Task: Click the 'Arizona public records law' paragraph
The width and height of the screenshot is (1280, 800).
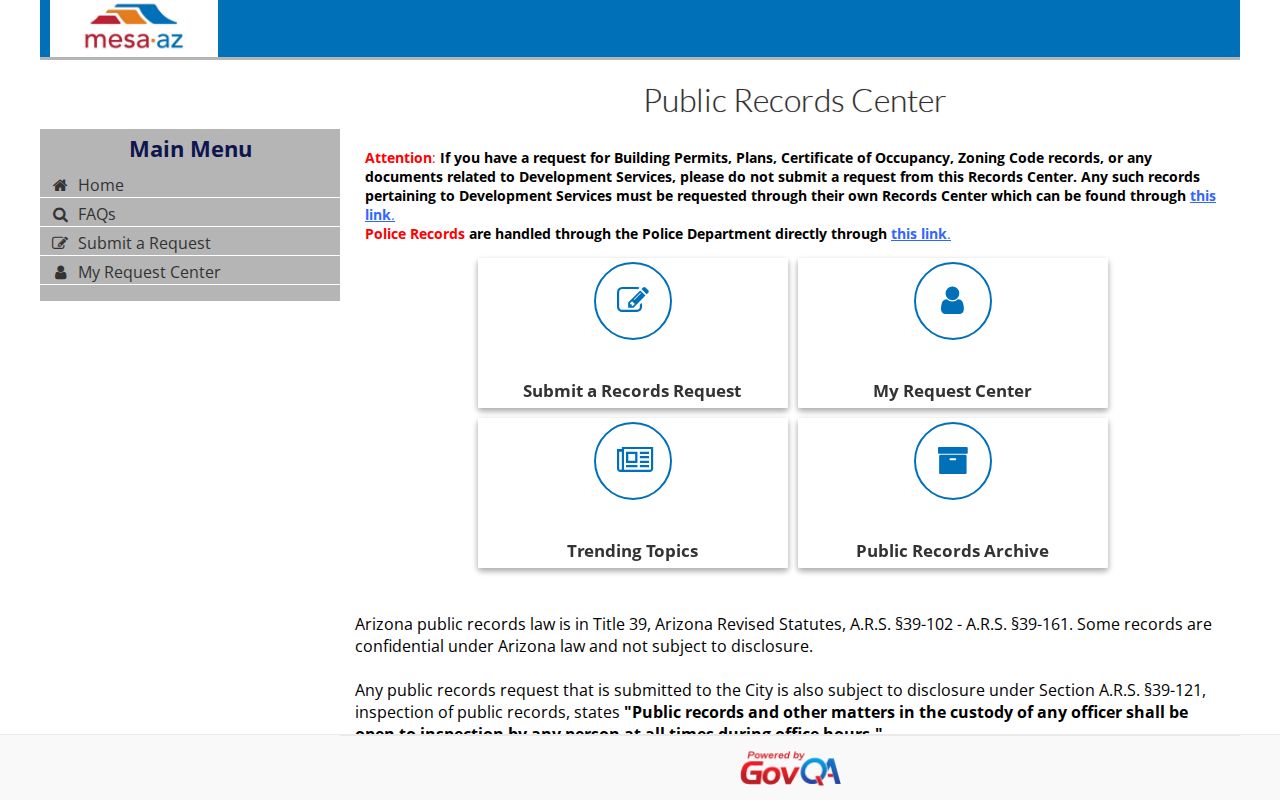Action: (783, 635)
